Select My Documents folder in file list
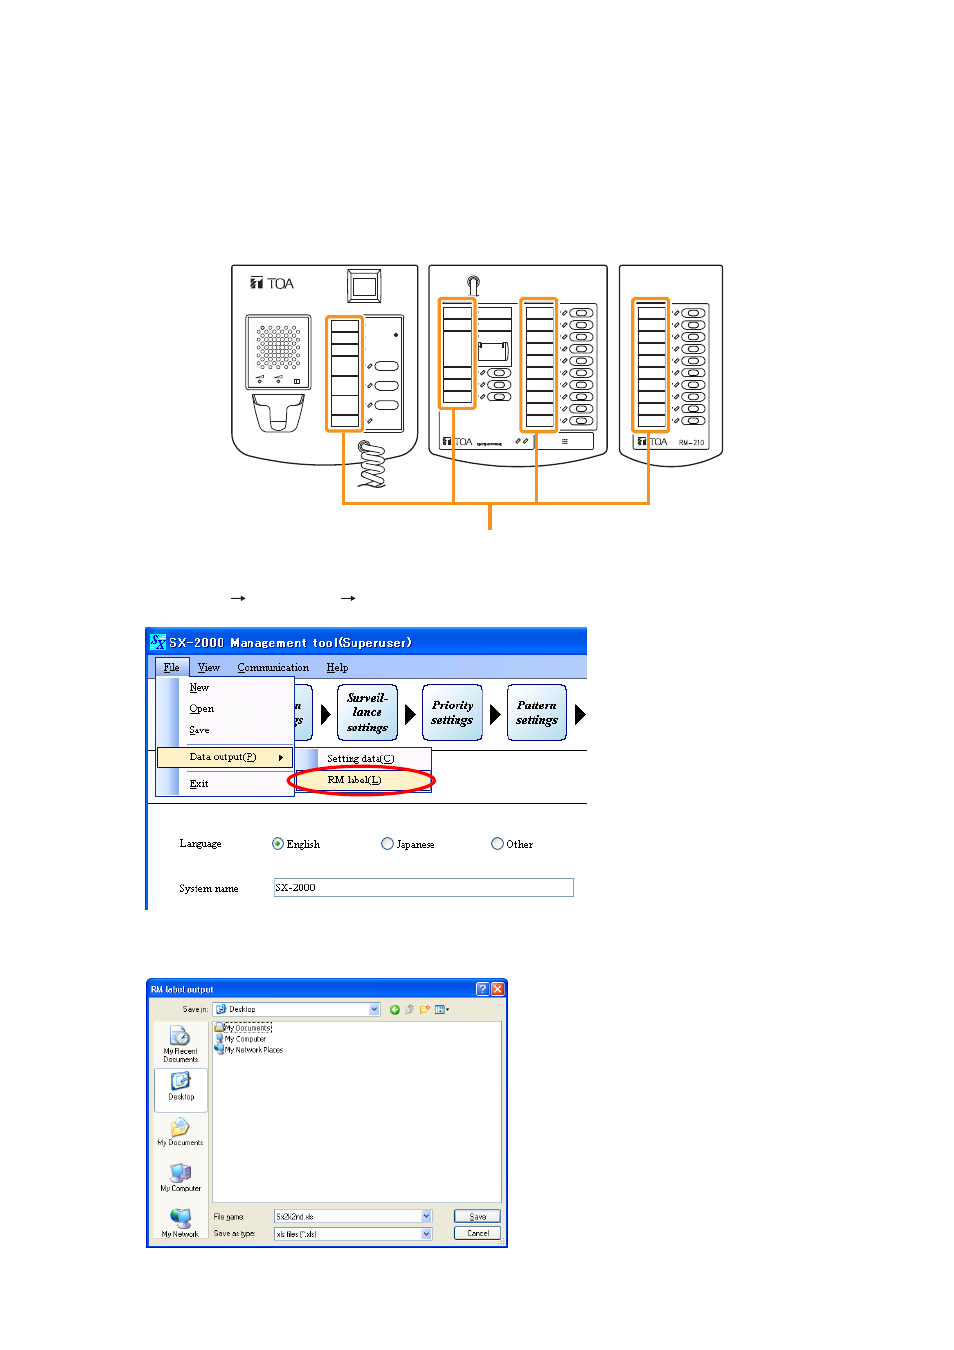This screenshot has width=954, height=1350. tap(243, 1028)
